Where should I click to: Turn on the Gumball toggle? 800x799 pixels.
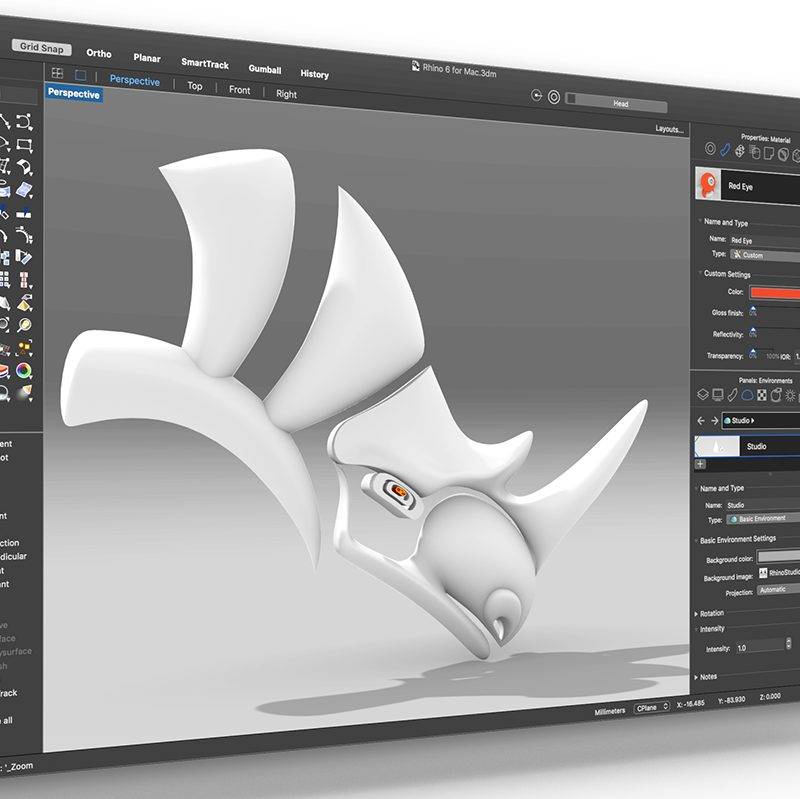[x=264, y=70]
